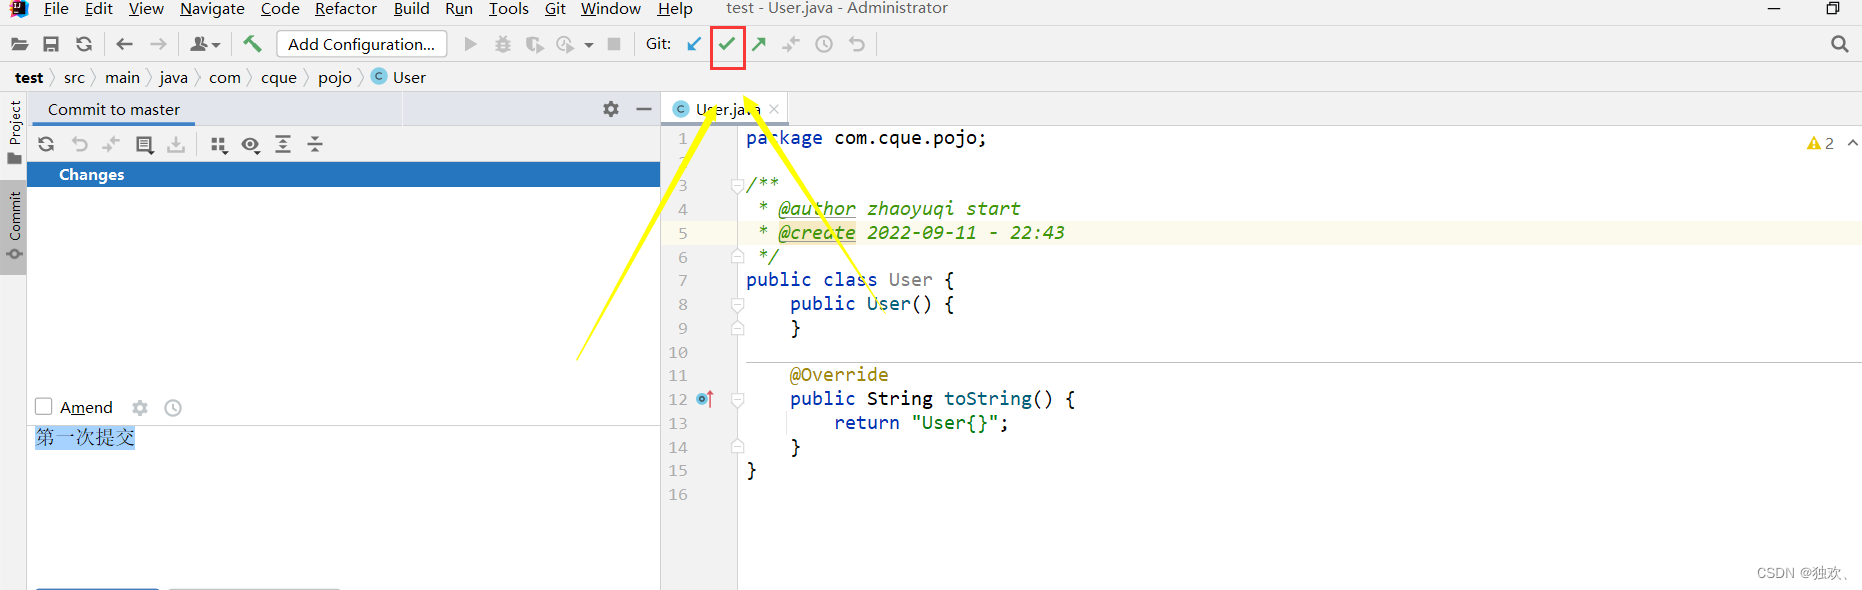The height and width of the screenshot is (590, 1862).
Task: Hide the Commit panel with minus icon
Action: (x=644, y=109)
